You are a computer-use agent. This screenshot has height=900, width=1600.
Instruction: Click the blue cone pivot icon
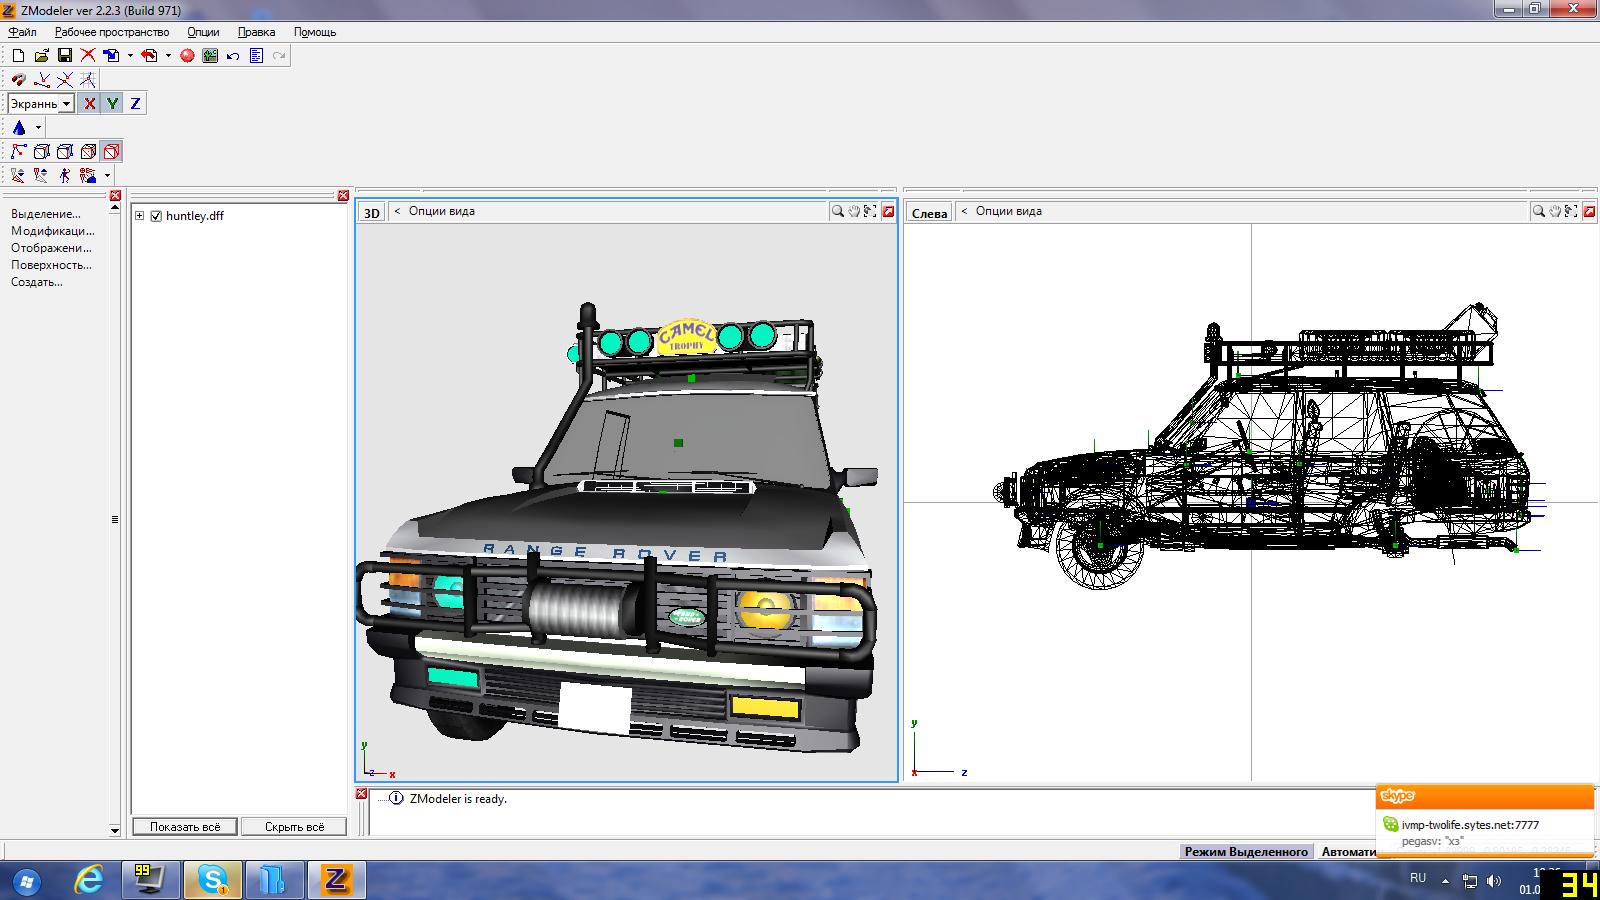point(19,127)
